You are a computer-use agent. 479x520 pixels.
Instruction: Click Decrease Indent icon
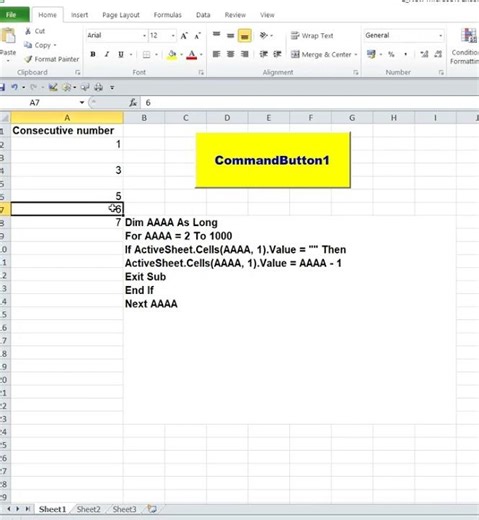tap(264, 54)
